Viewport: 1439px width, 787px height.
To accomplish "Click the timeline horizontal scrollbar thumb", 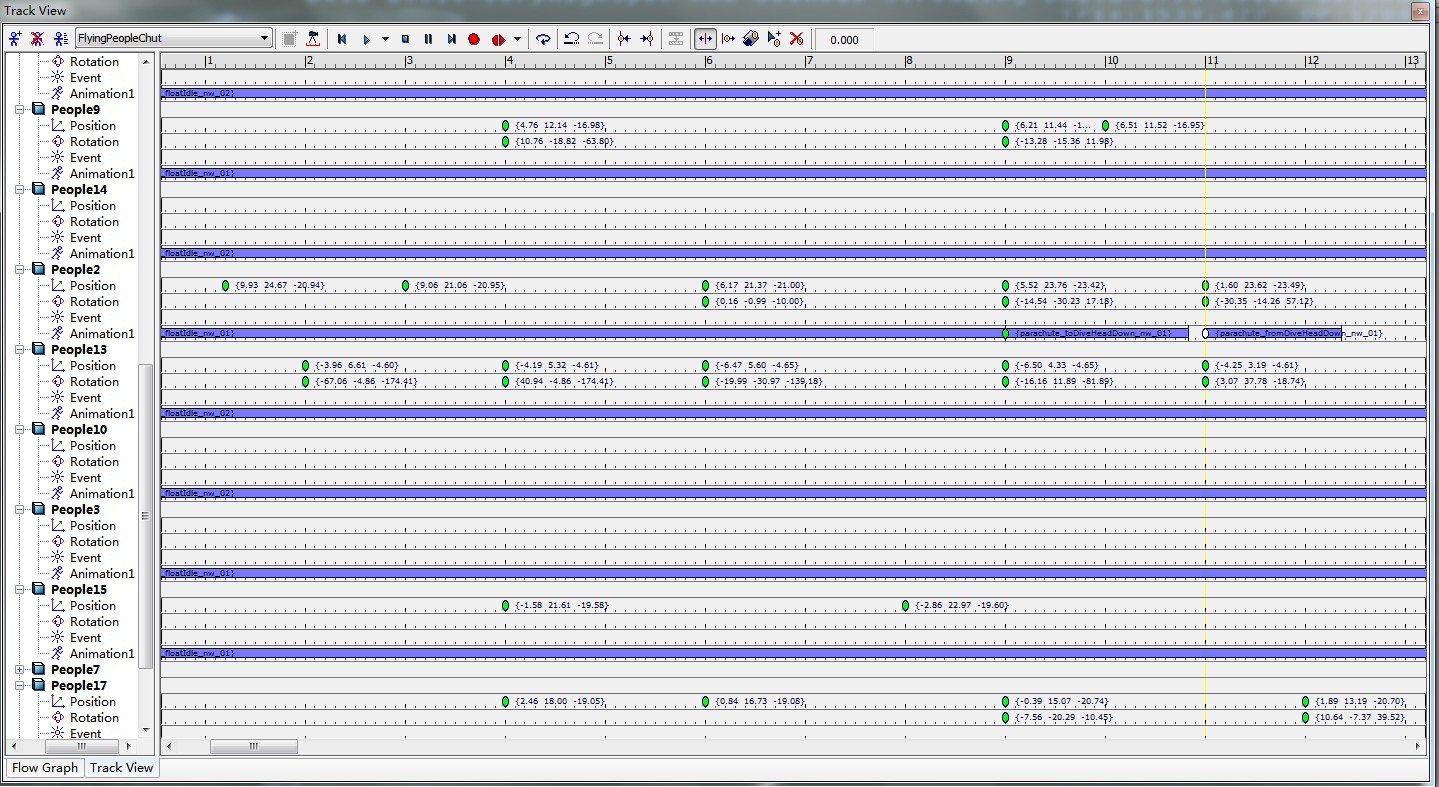I will pos(253,746).
